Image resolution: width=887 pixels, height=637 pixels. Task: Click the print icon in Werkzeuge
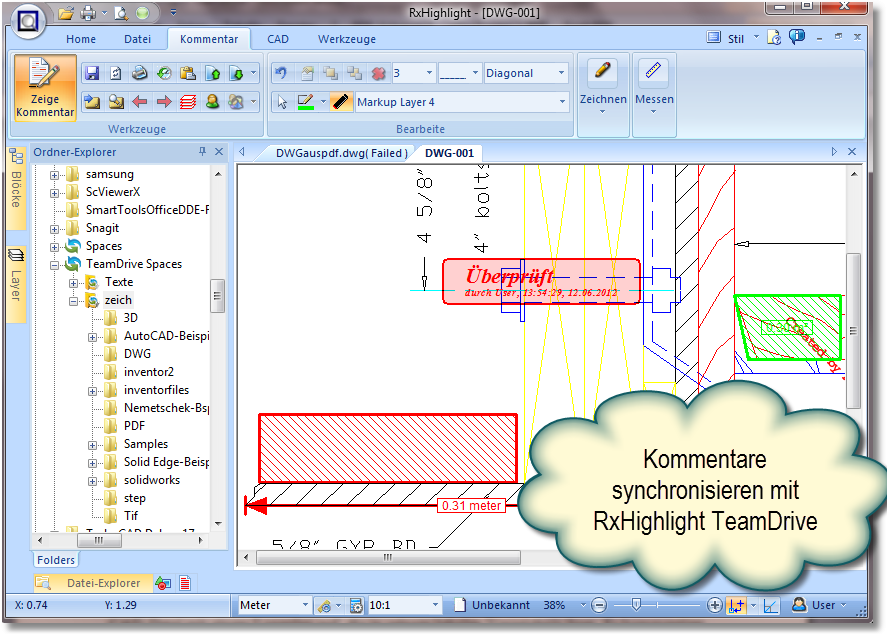[140, 73]
